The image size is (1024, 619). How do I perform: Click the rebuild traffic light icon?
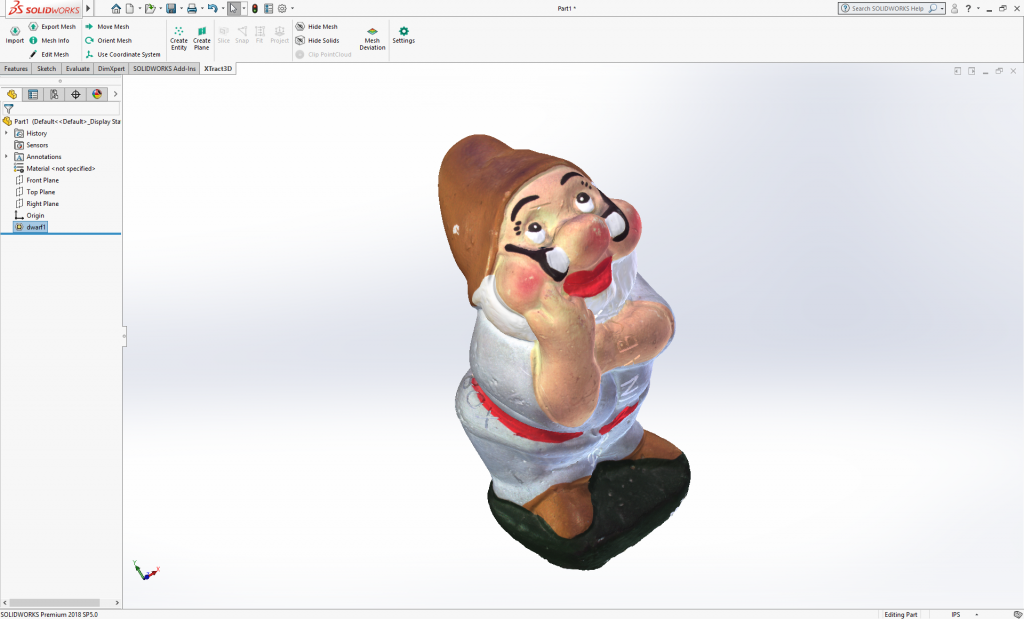pyautogui.click(x=254, y=8)
